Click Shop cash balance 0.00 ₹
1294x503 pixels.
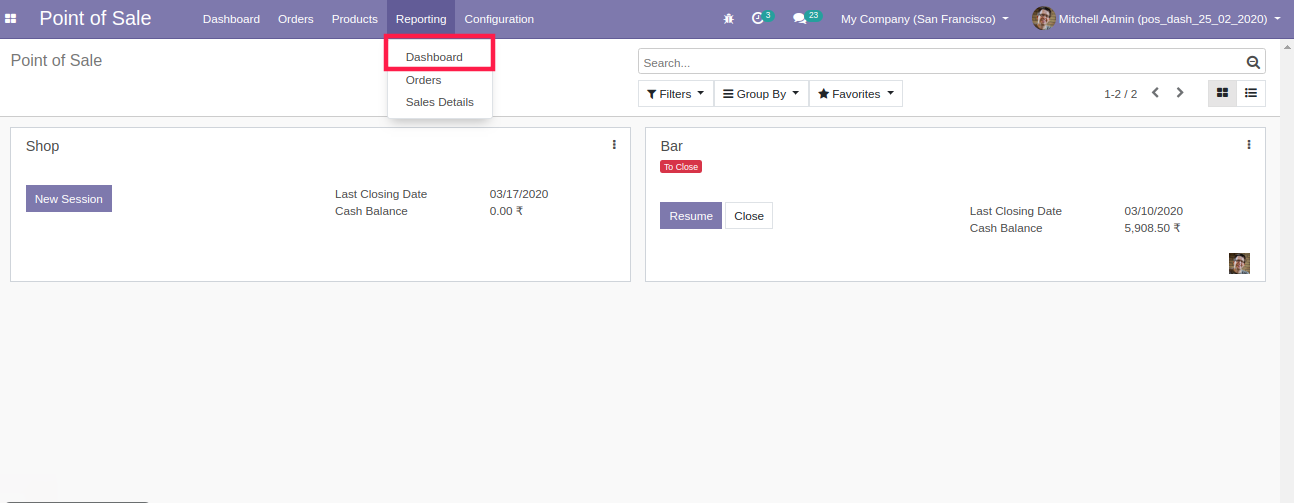tap(506, 211)
